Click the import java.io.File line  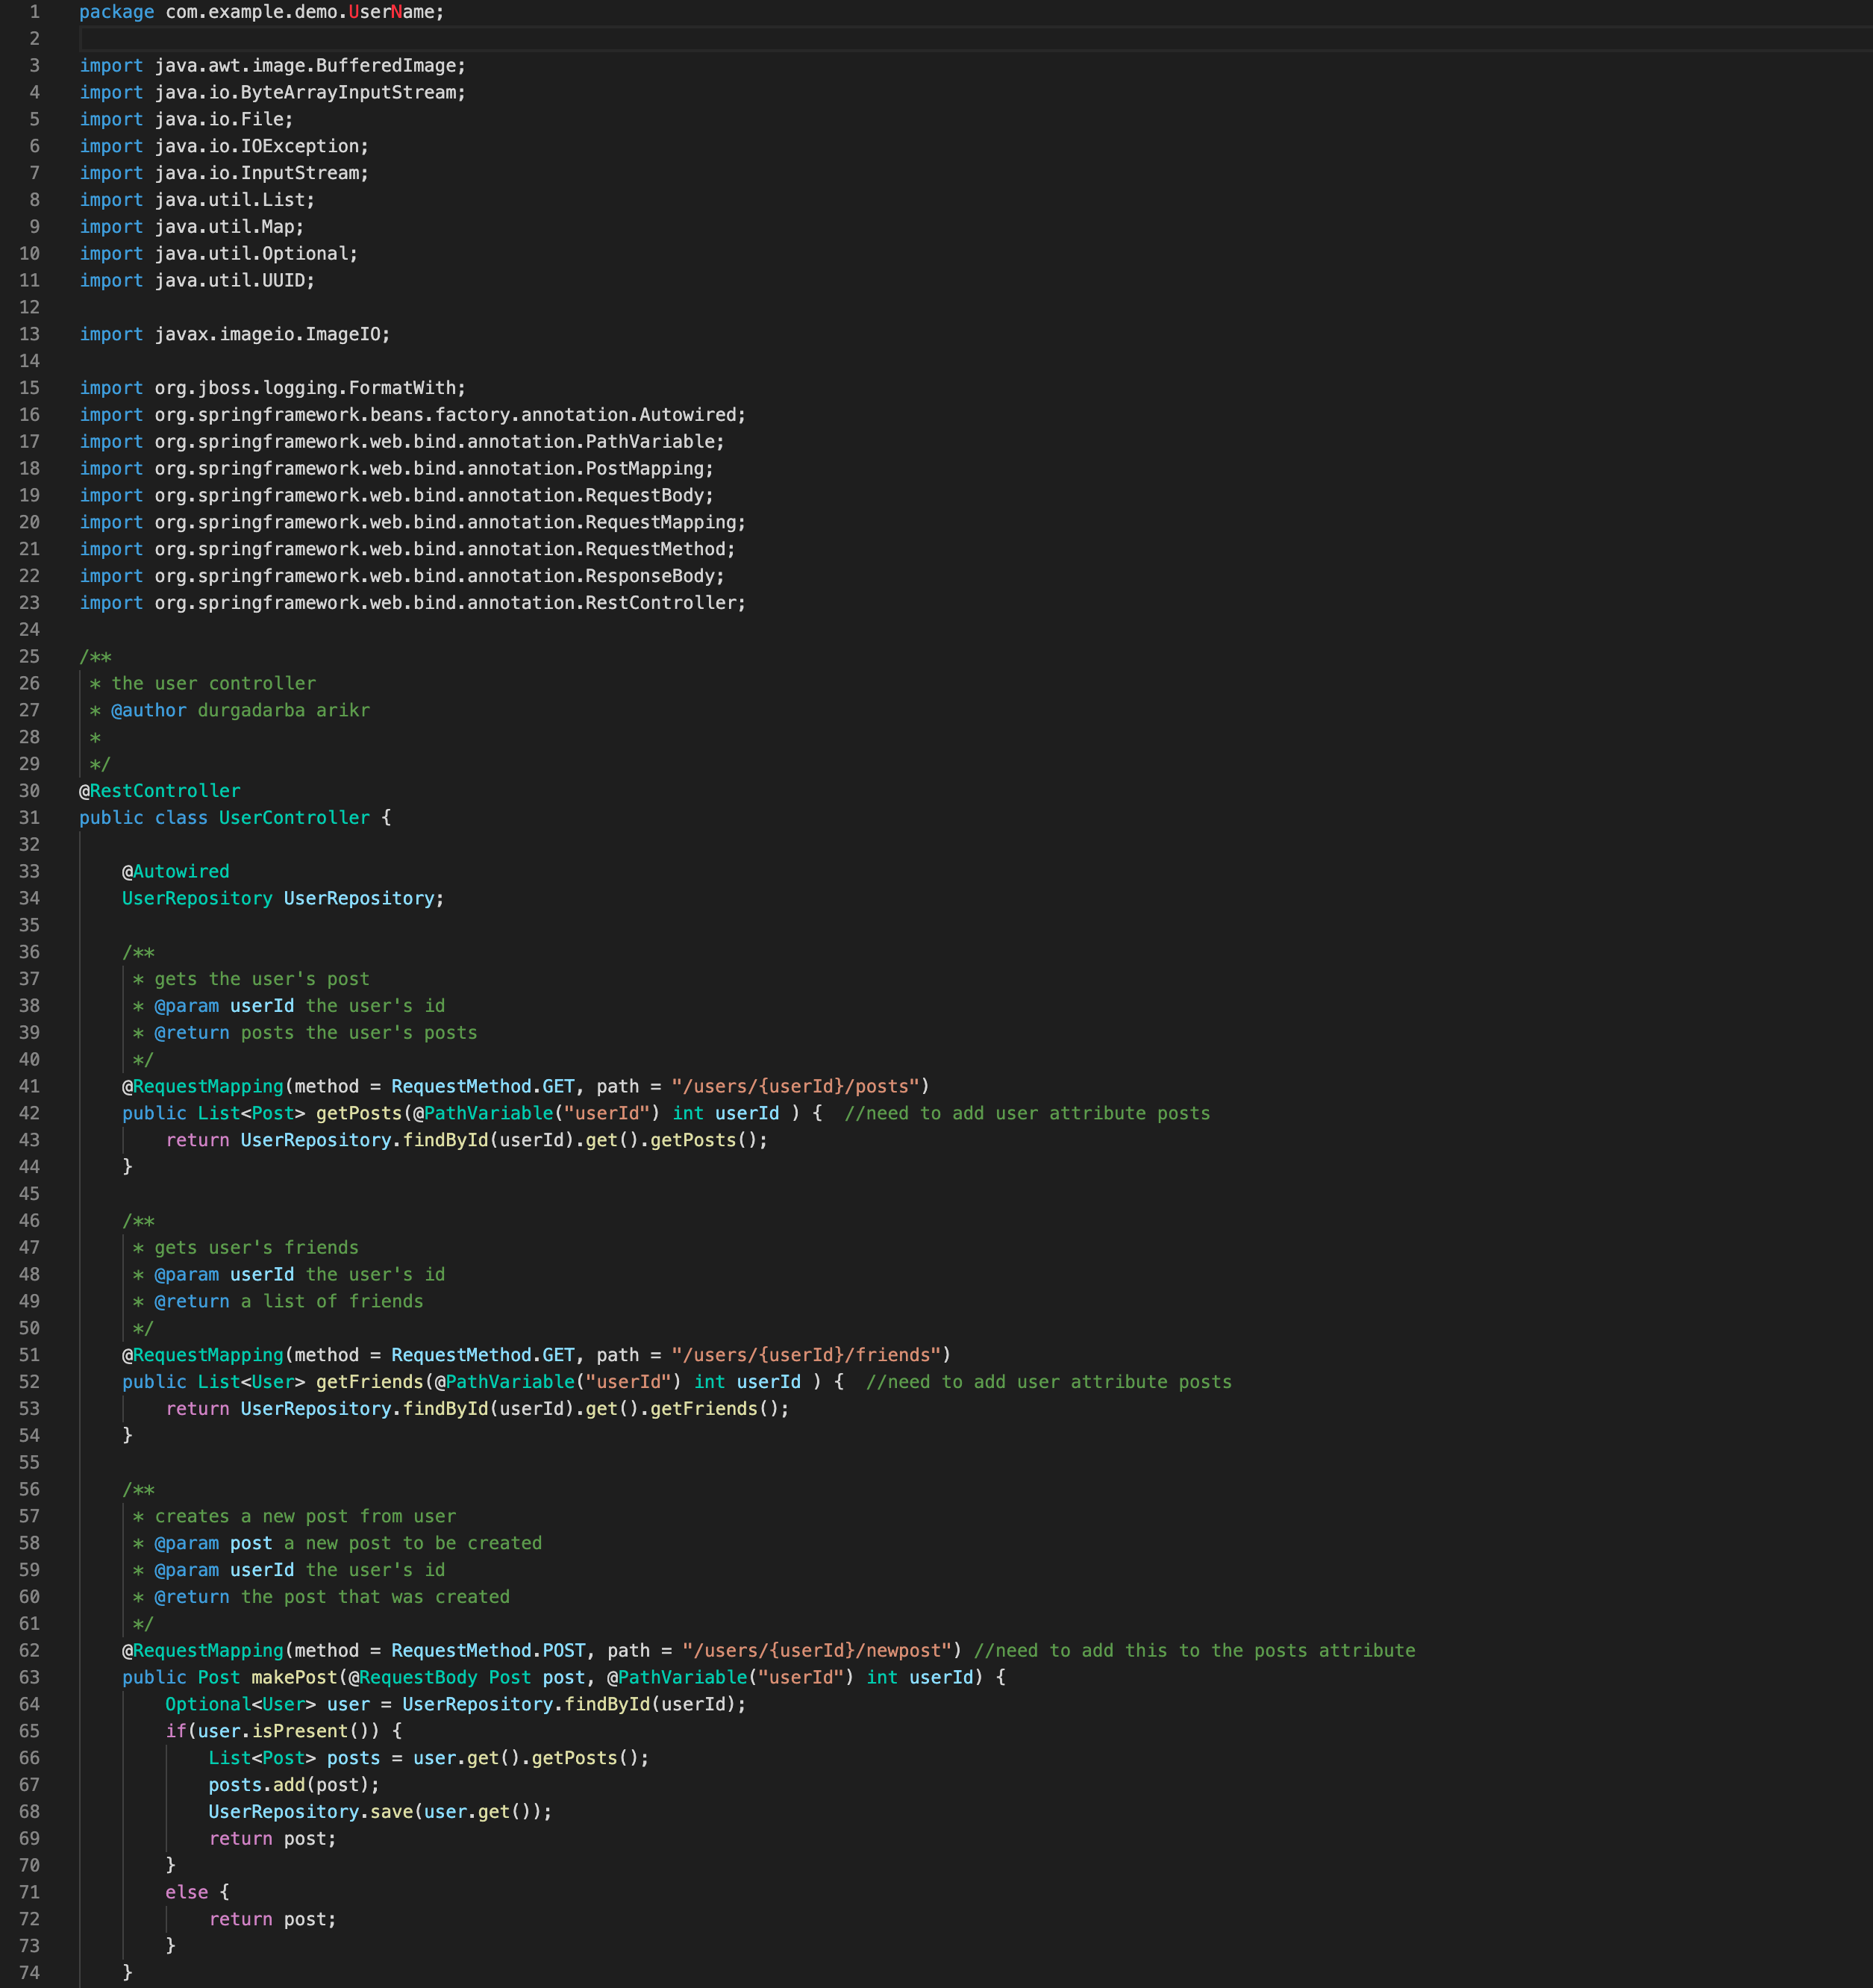(x=187, y=119)
